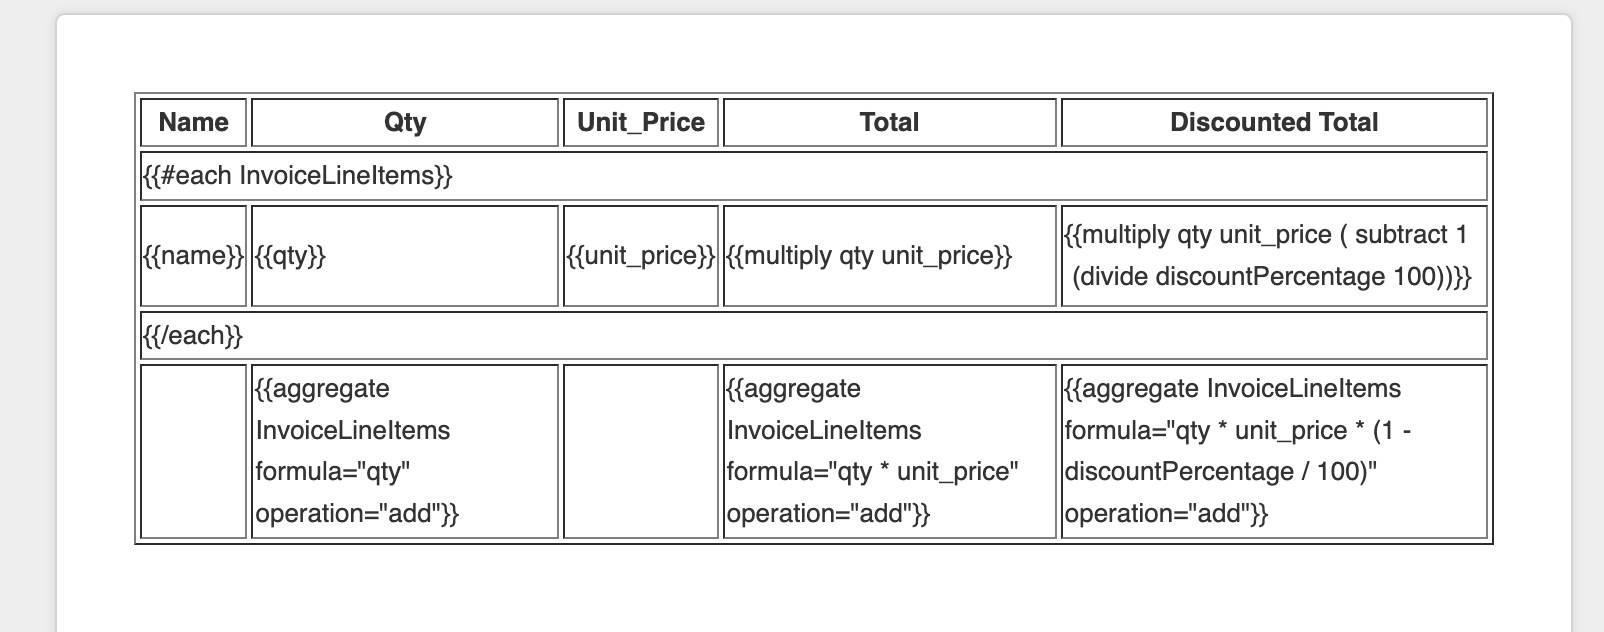Image resolution: width=1604 pixels, height=632 pixels.
Task: Select the Qty column header cell
Action: coord(405,122)
